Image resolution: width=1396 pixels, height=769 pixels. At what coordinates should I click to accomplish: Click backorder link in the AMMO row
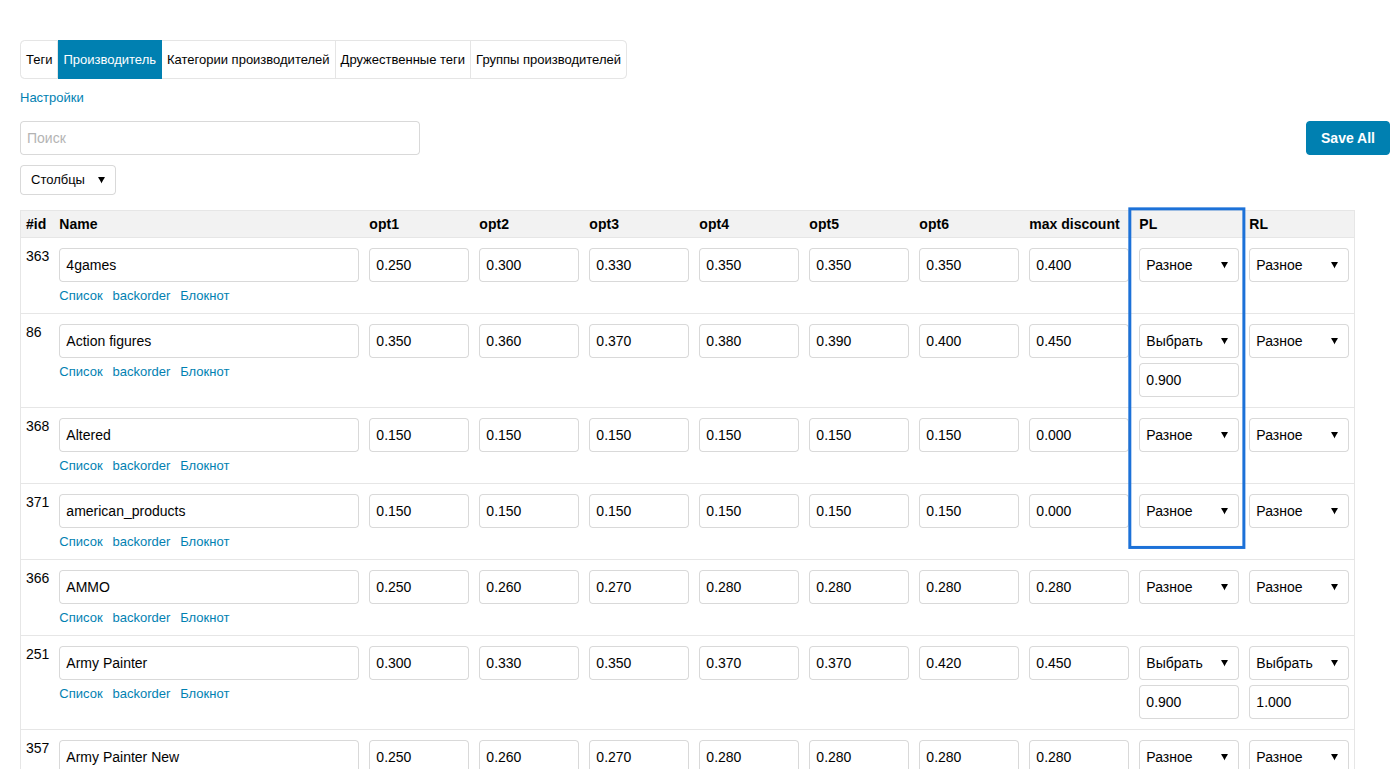click(x=141, y=617)
